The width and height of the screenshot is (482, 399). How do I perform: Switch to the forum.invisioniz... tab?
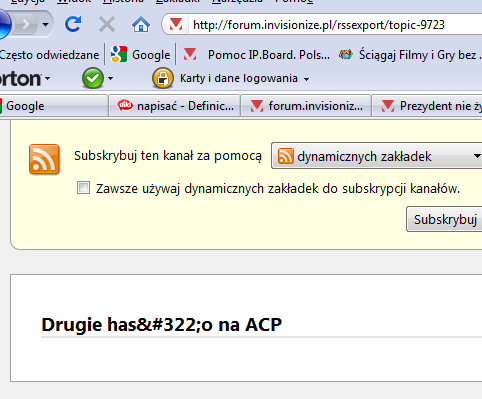306,106
